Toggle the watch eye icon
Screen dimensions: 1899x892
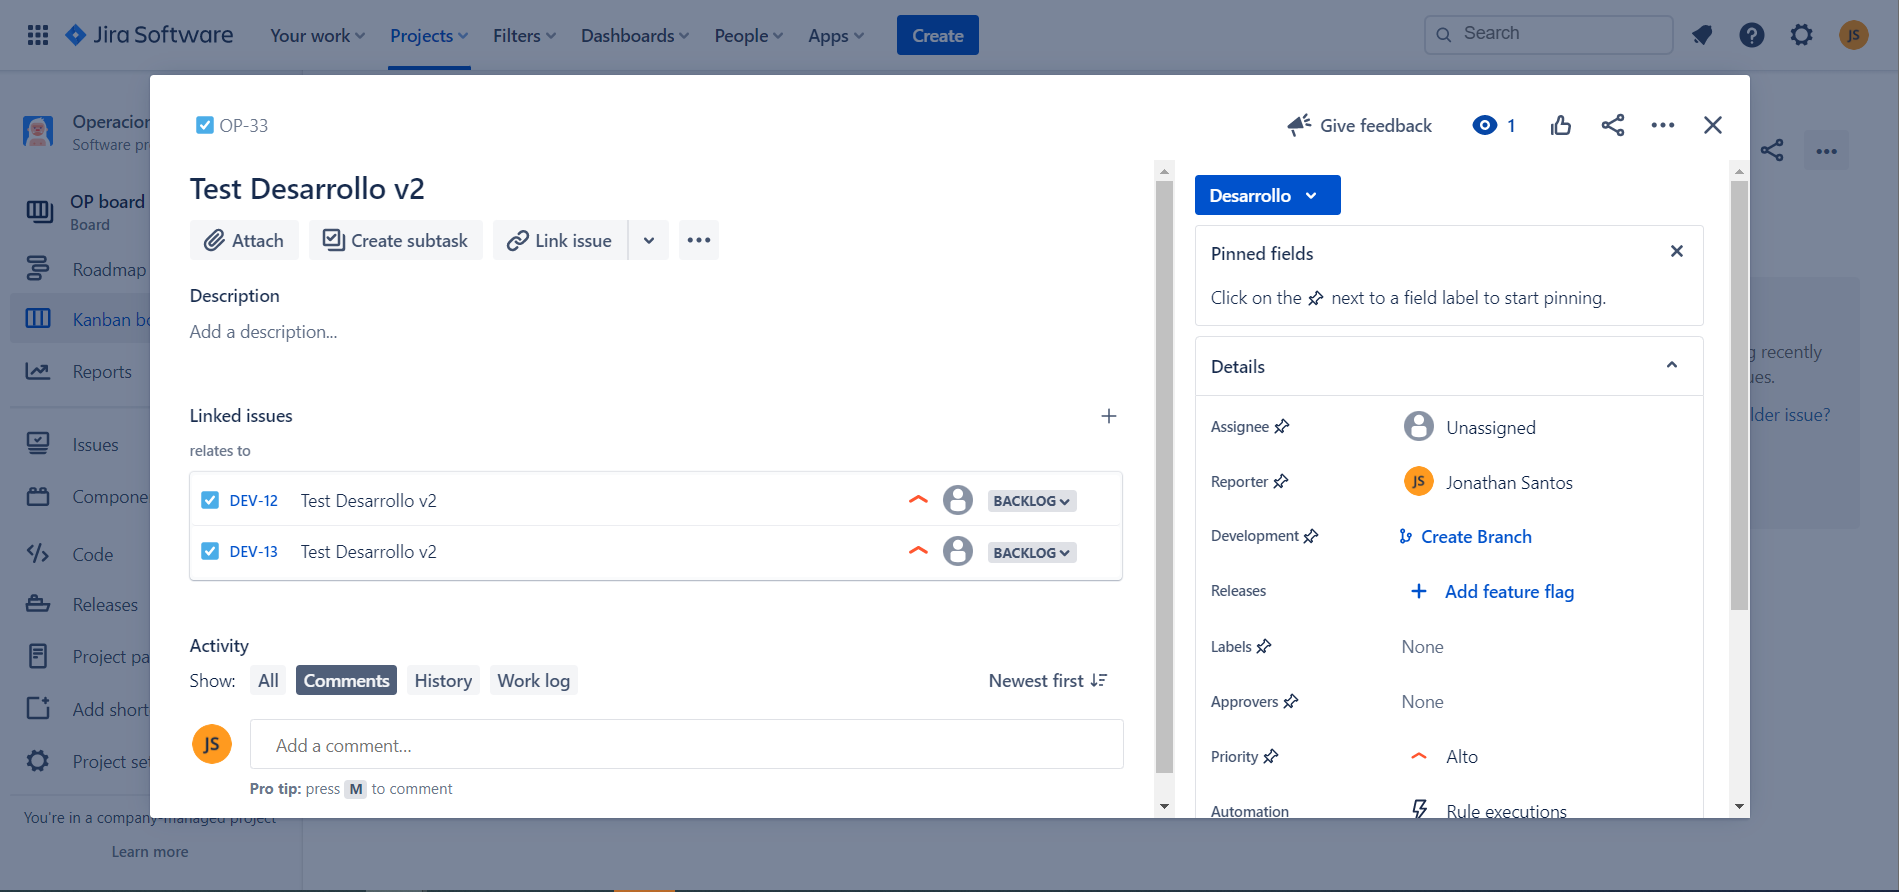1484,125
